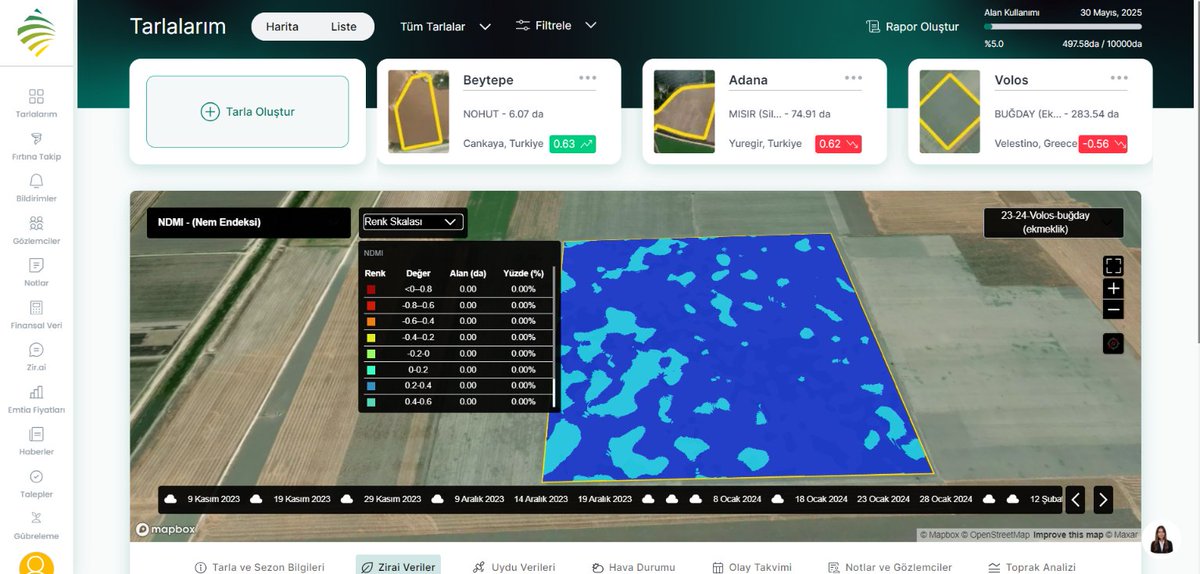1200x574 pixels.
Task: Open Fırtına Takip storm tracking
Action: coord(36,145)
